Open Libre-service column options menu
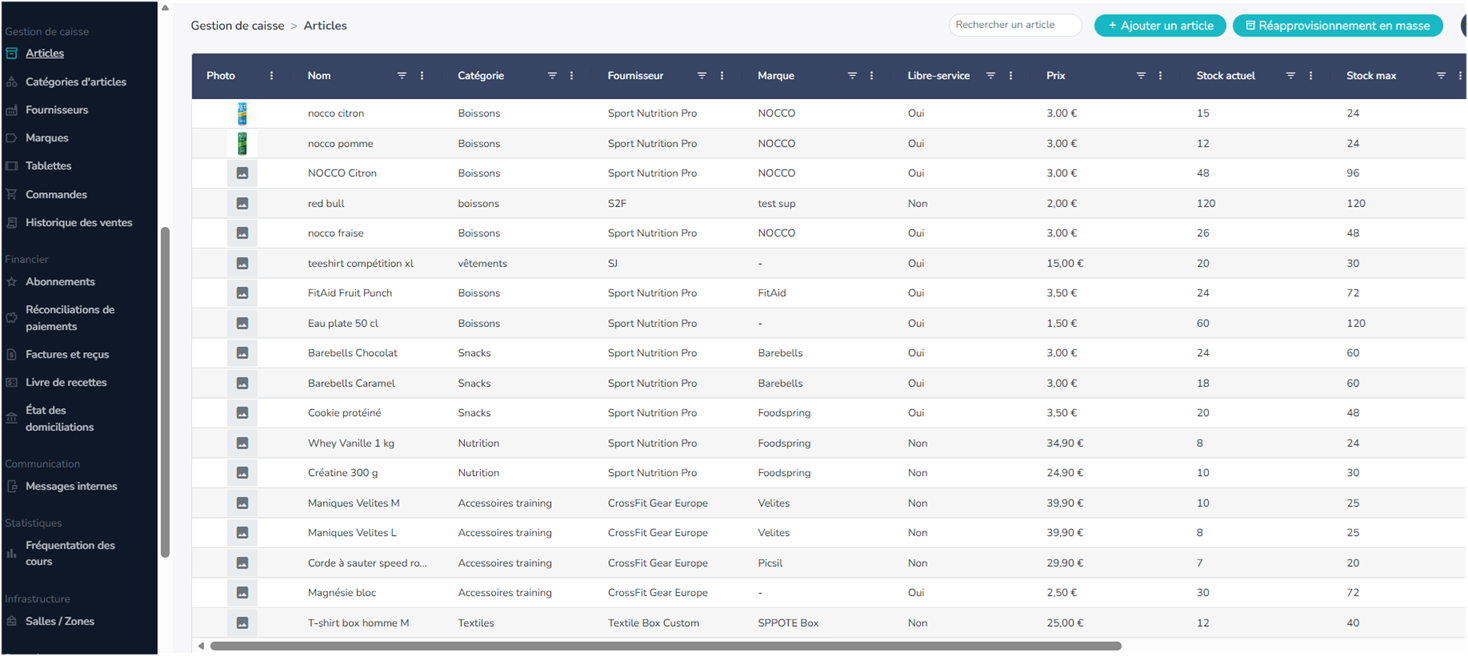 (x=1011, y=76)
